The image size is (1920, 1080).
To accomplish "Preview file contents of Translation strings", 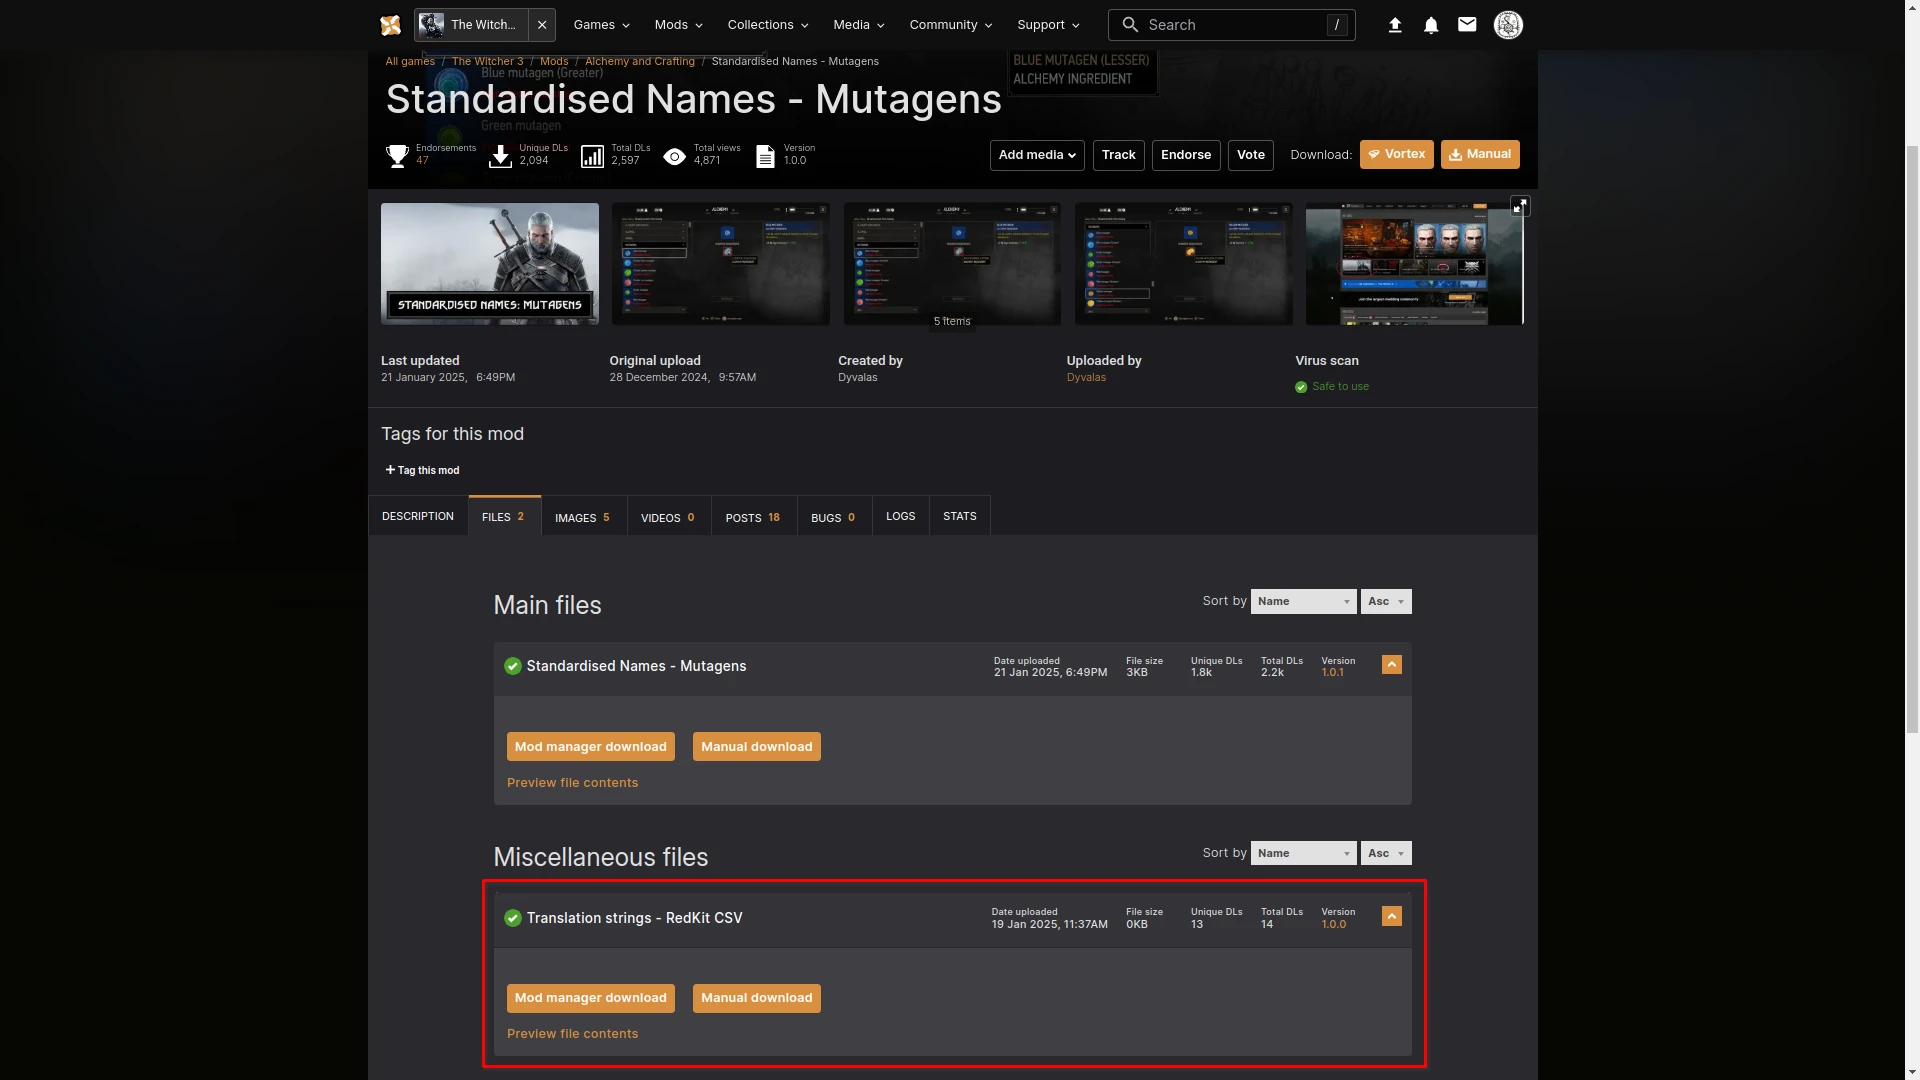I will pos(572,1034).
